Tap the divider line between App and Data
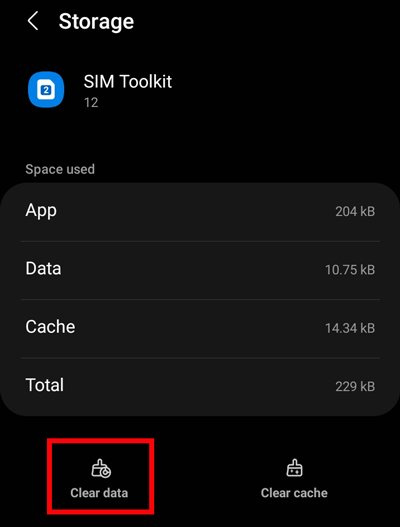 tap(200, 241)
